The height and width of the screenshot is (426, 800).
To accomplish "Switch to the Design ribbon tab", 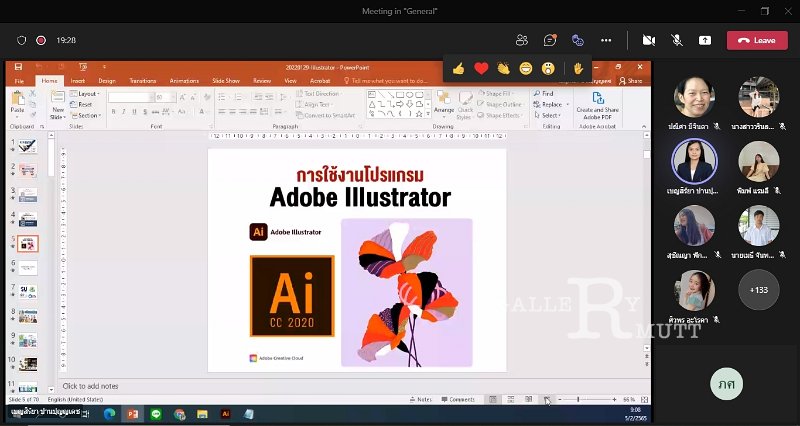I will 107,80.
